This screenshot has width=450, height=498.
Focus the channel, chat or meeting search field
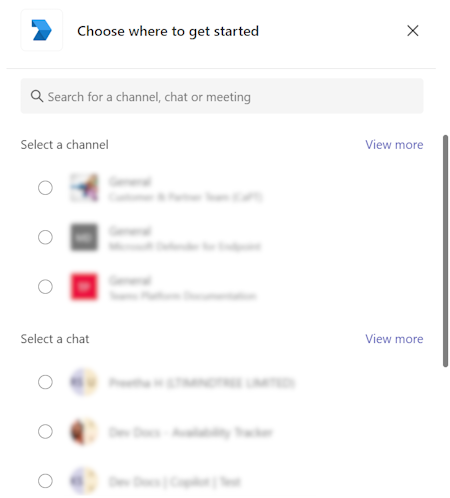pyautogui.click(x=222, y=96)
